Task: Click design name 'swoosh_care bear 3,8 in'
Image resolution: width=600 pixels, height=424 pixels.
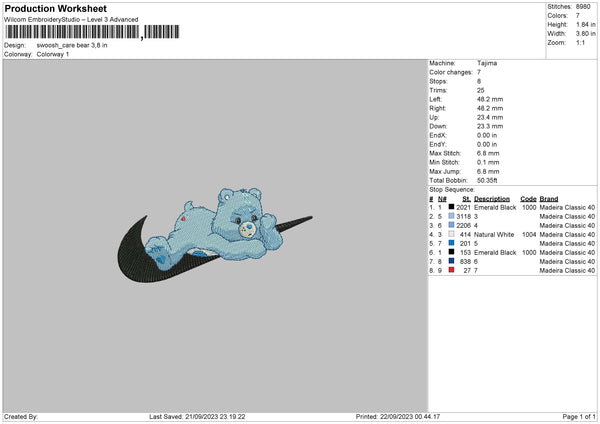Action: click(x=72, y=45)
